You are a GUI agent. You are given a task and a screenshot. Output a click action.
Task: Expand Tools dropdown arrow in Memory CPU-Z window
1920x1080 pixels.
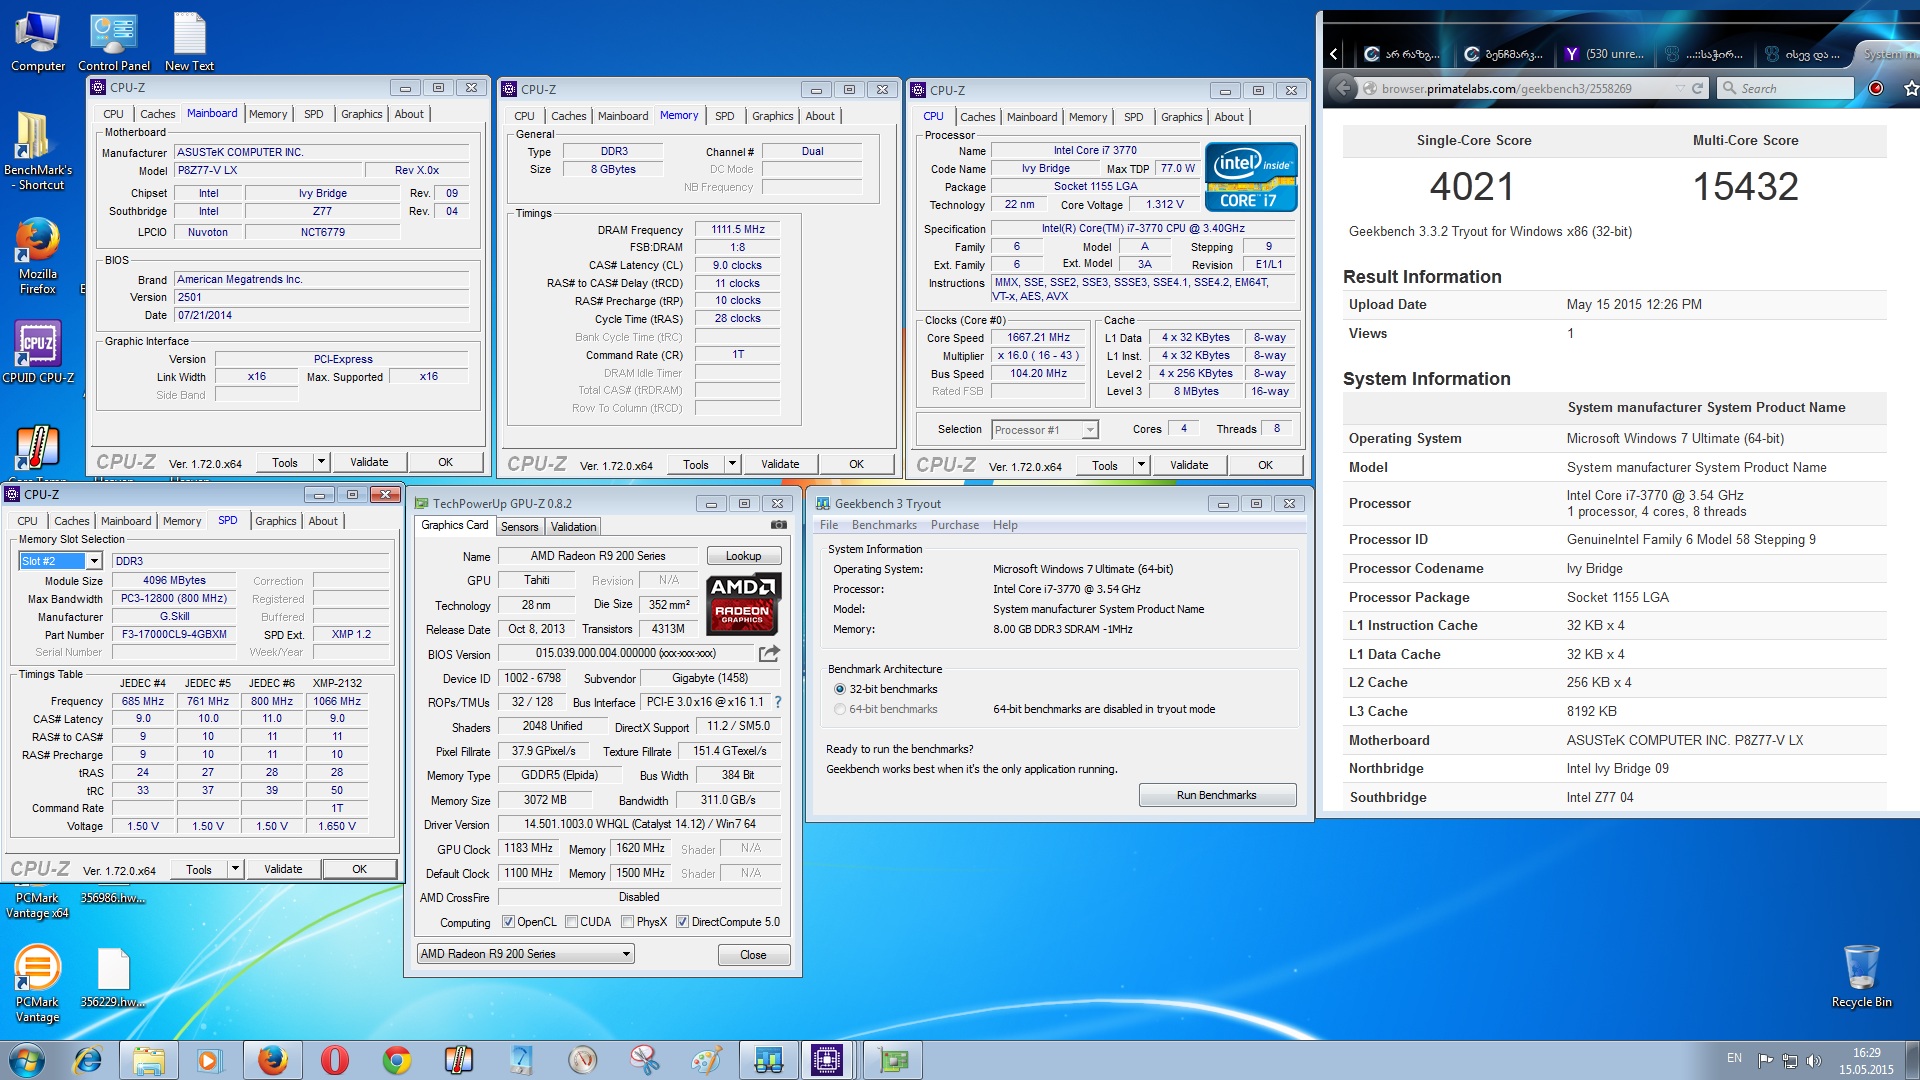point(732,464)
